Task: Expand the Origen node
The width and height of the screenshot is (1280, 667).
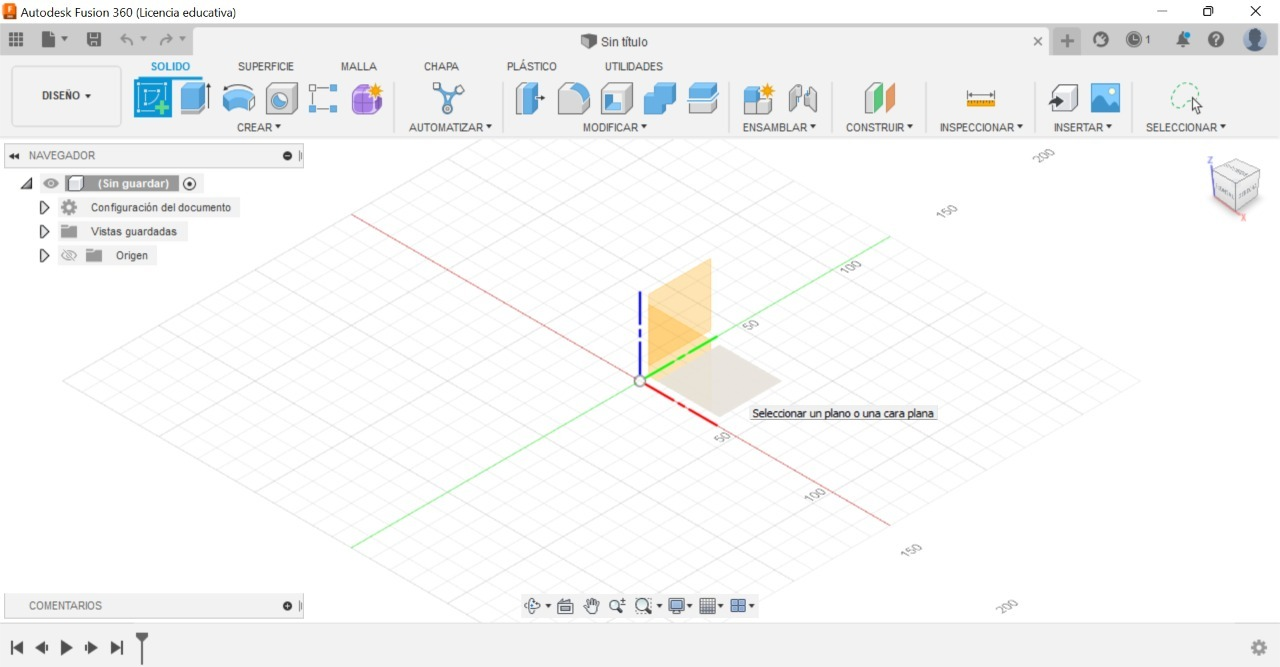Action: [x=44, y=256]
